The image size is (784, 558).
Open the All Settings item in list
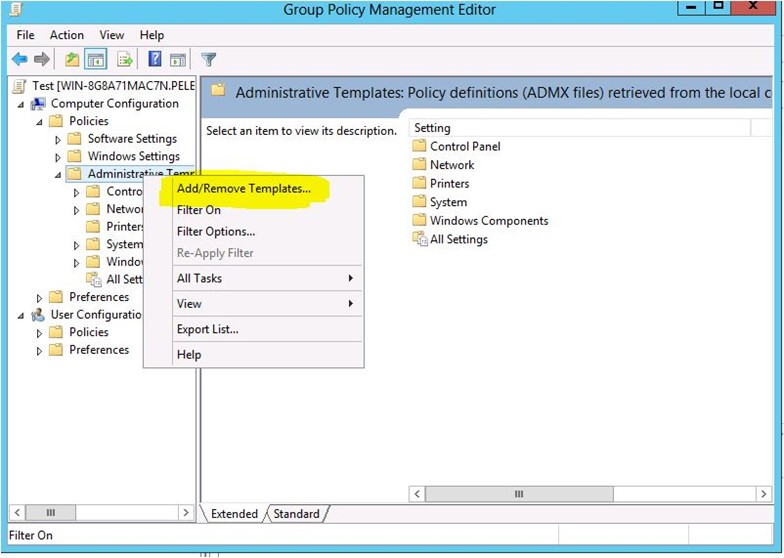coord(458,239)
